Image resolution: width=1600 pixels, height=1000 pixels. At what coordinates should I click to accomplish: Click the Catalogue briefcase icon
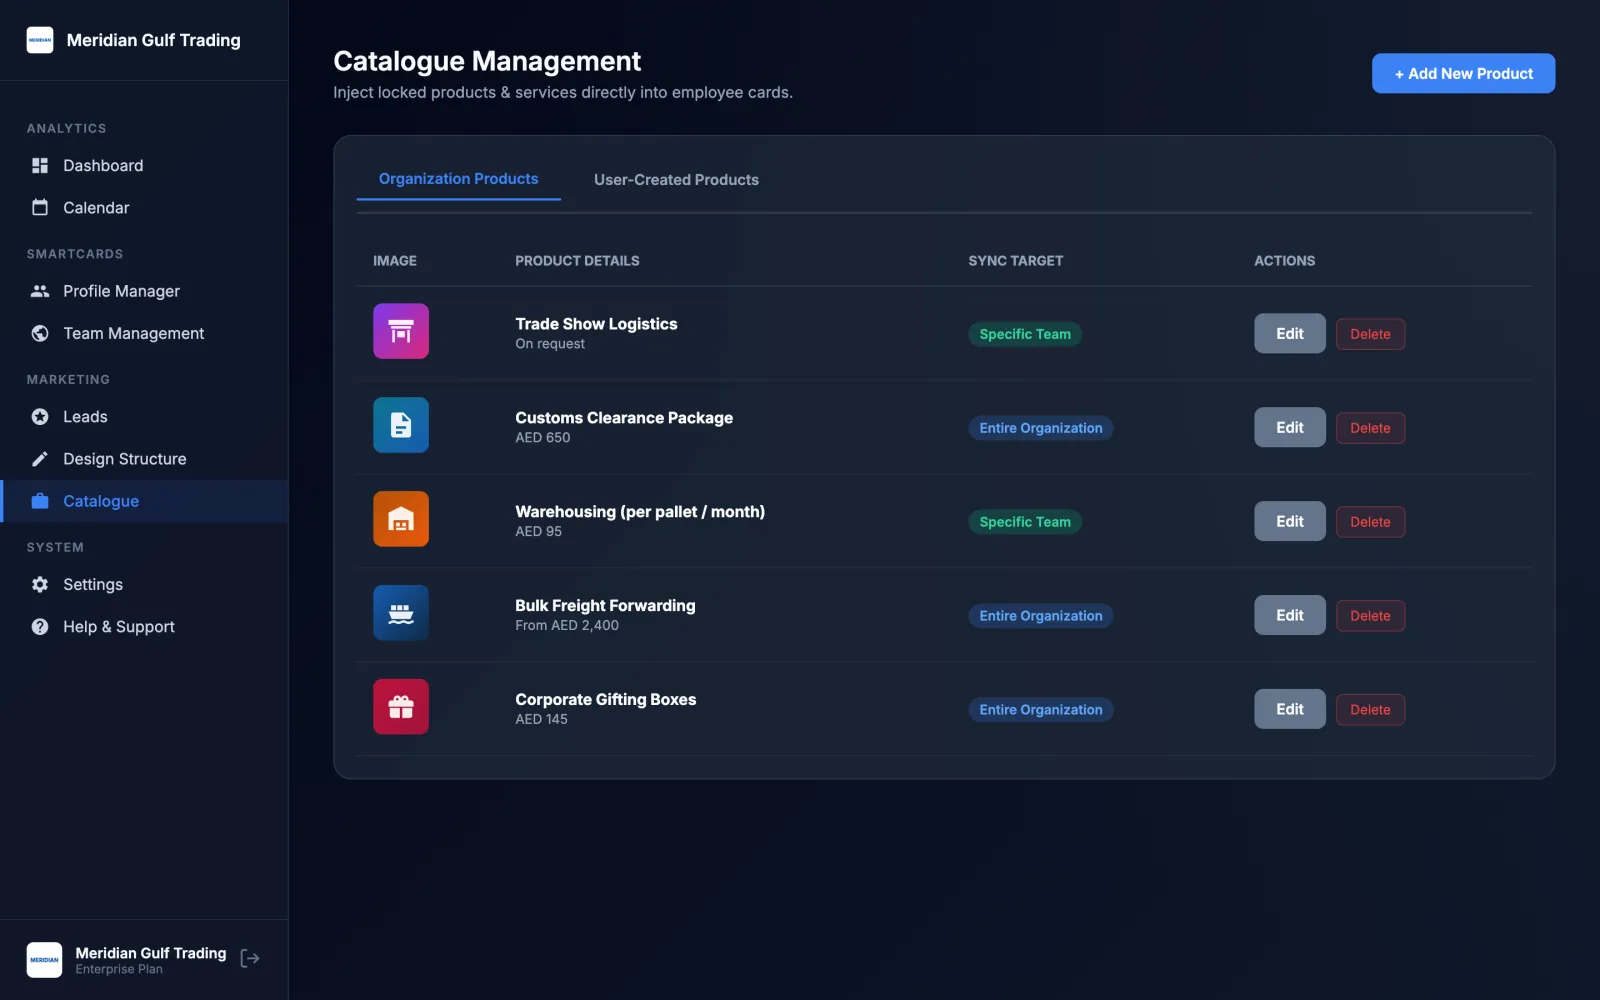pyautogui.click(x=40, y=501)
